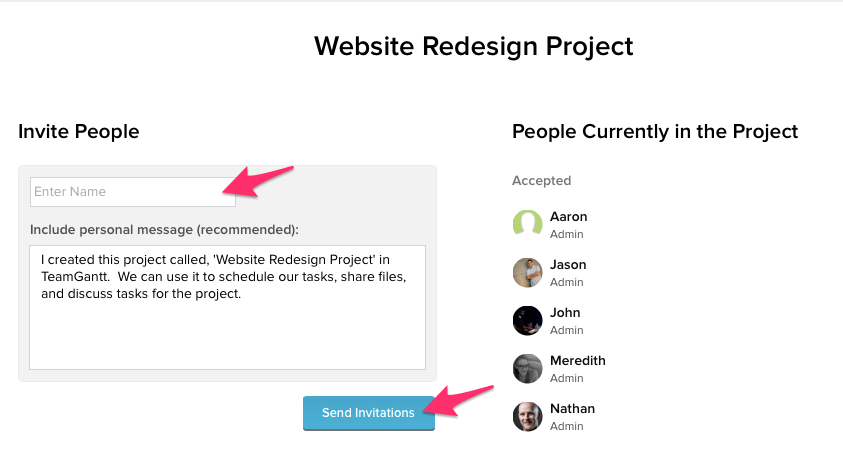Click the Admin role under Aaron
Image resolution: width=843 pixels, height=465 pixels.
567,234
